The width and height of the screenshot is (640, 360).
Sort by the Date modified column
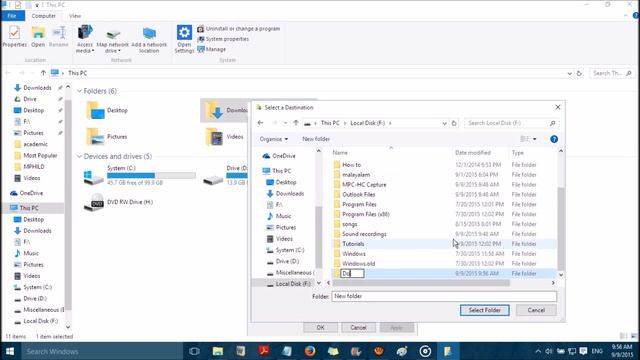473,153
